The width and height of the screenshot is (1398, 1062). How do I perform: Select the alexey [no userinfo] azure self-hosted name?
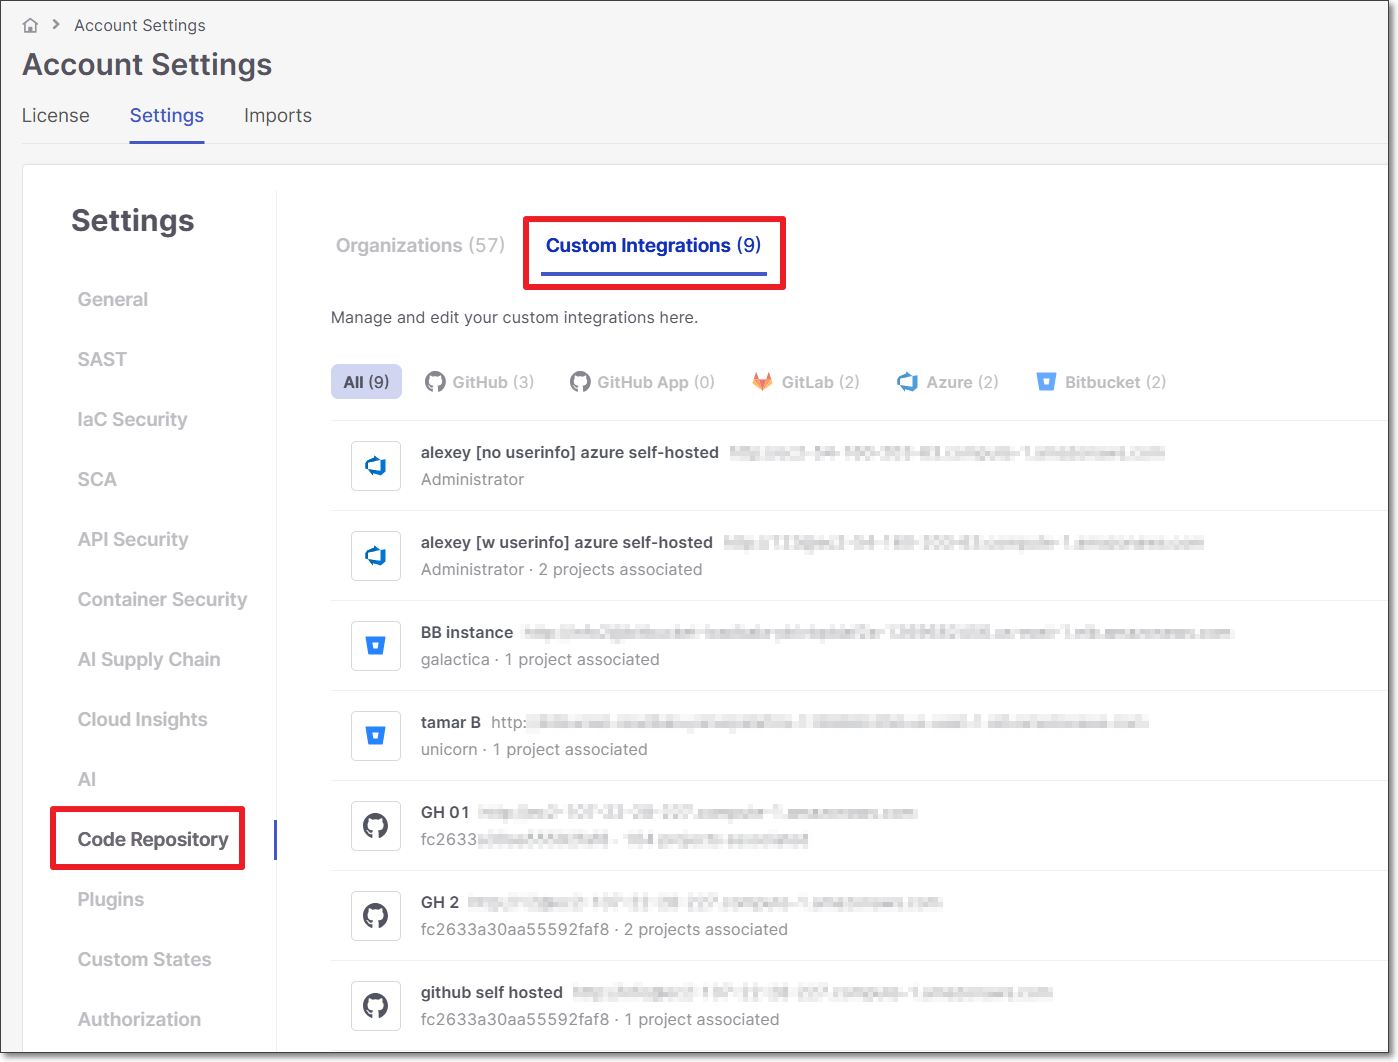[570, 453]
